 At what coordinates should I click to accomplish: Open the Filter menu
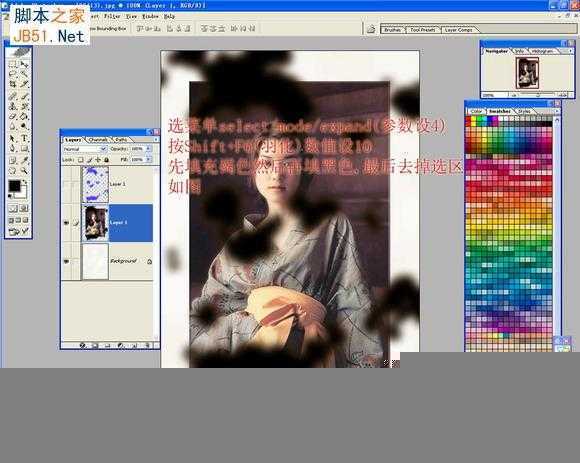tap(112, 16)
